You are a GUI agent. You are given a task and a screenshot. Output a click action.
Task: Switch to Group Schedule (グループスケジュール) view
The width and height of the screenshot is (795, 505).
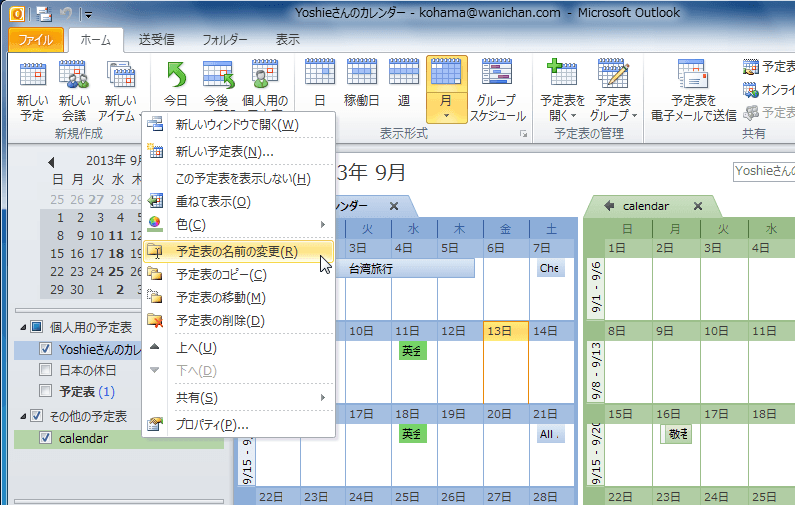497,90
